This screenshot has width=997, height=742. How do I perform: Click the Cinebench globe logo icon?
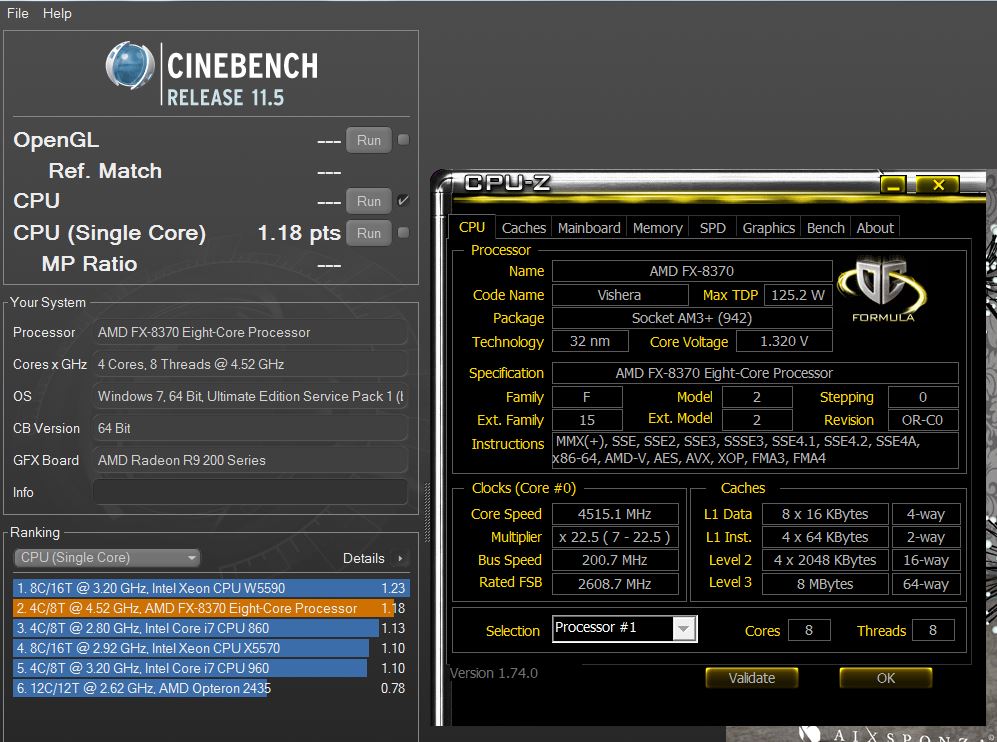[x=130, y=65]
